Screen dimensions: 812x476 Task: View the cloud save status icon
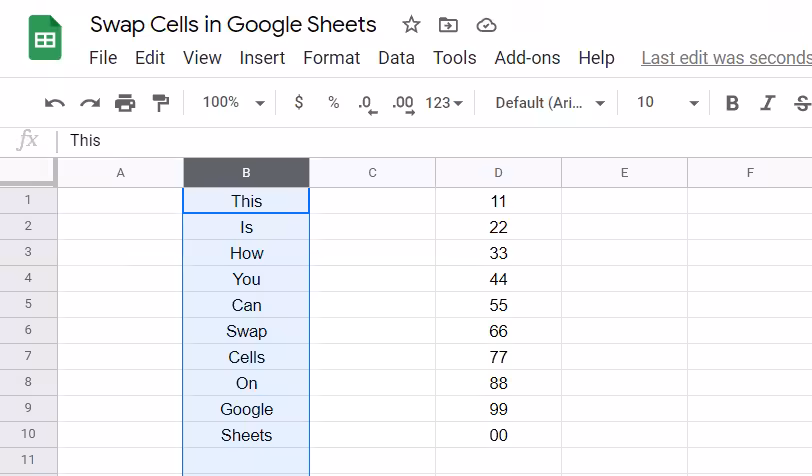point(486,25)
